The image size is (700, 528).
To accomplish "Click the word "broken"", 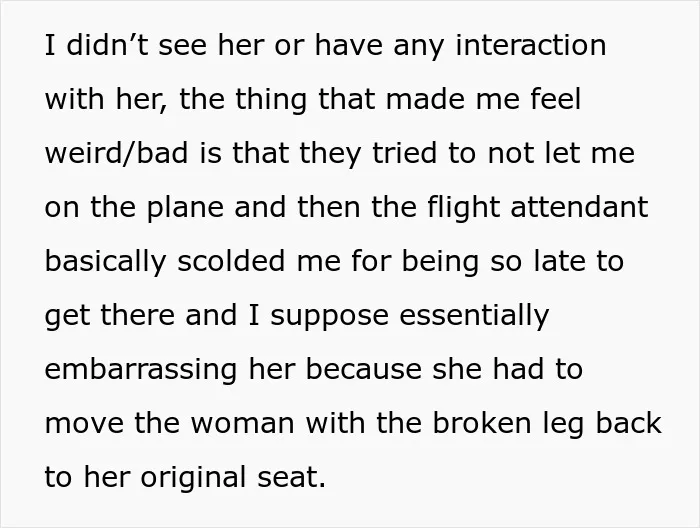I will click(483, 424).
